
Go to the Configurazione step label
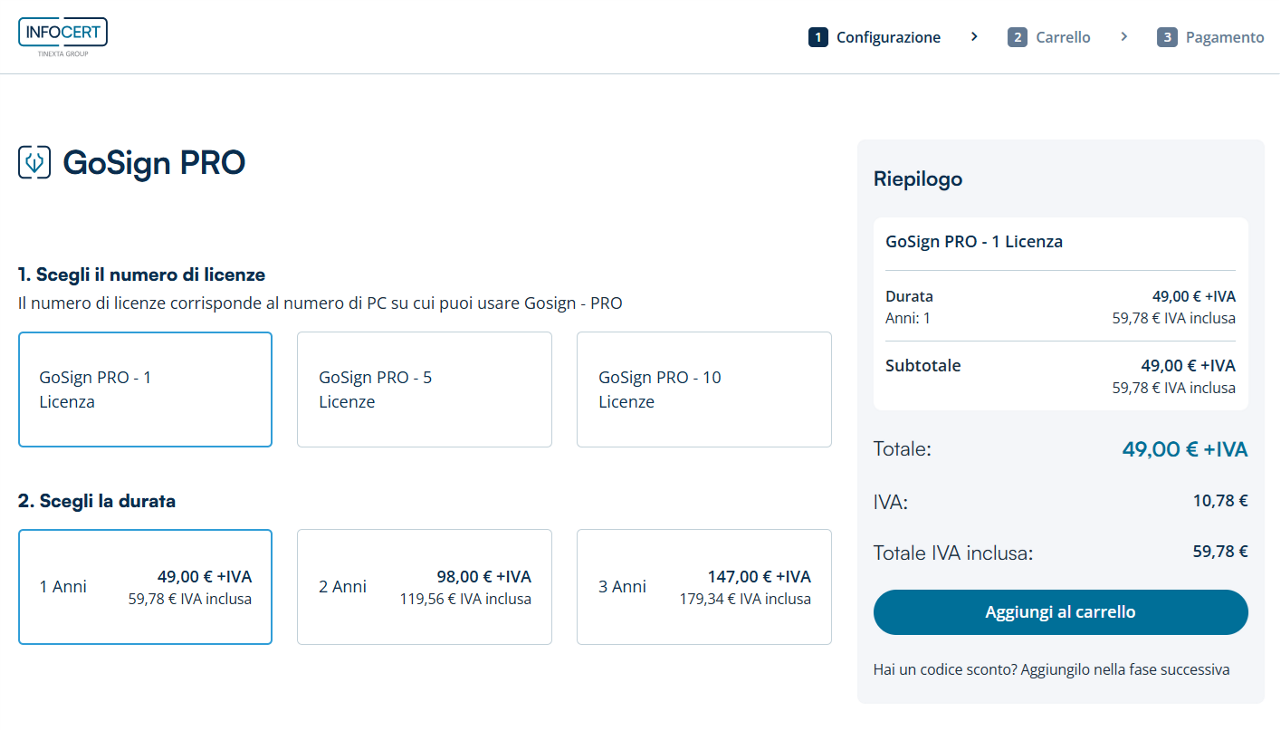pos(888,37)
